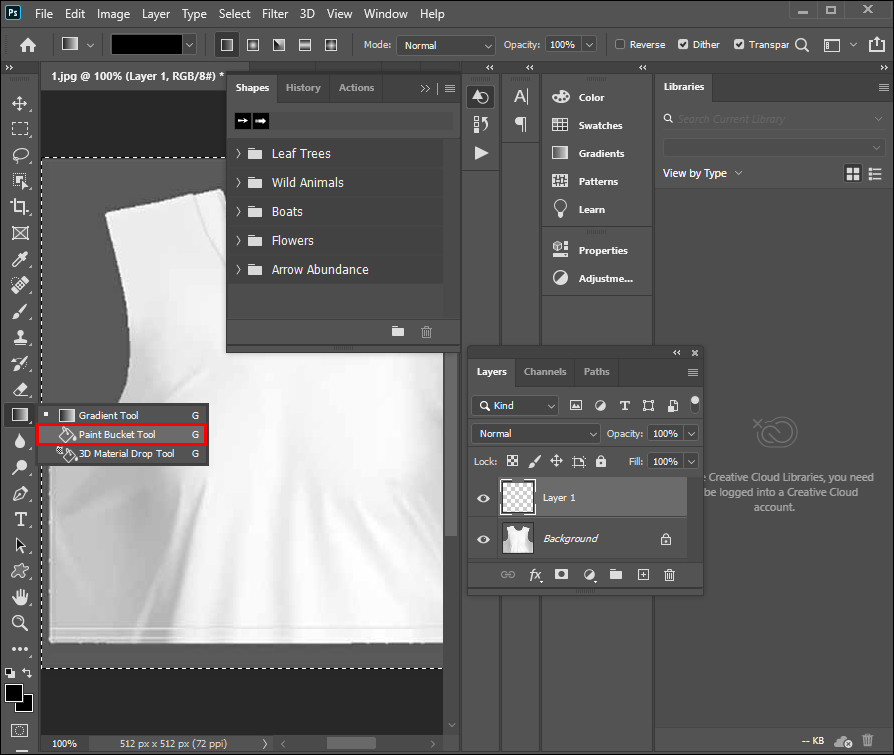Hide the Layer 1 layer
894x755 pixels.
coord(484,498)
